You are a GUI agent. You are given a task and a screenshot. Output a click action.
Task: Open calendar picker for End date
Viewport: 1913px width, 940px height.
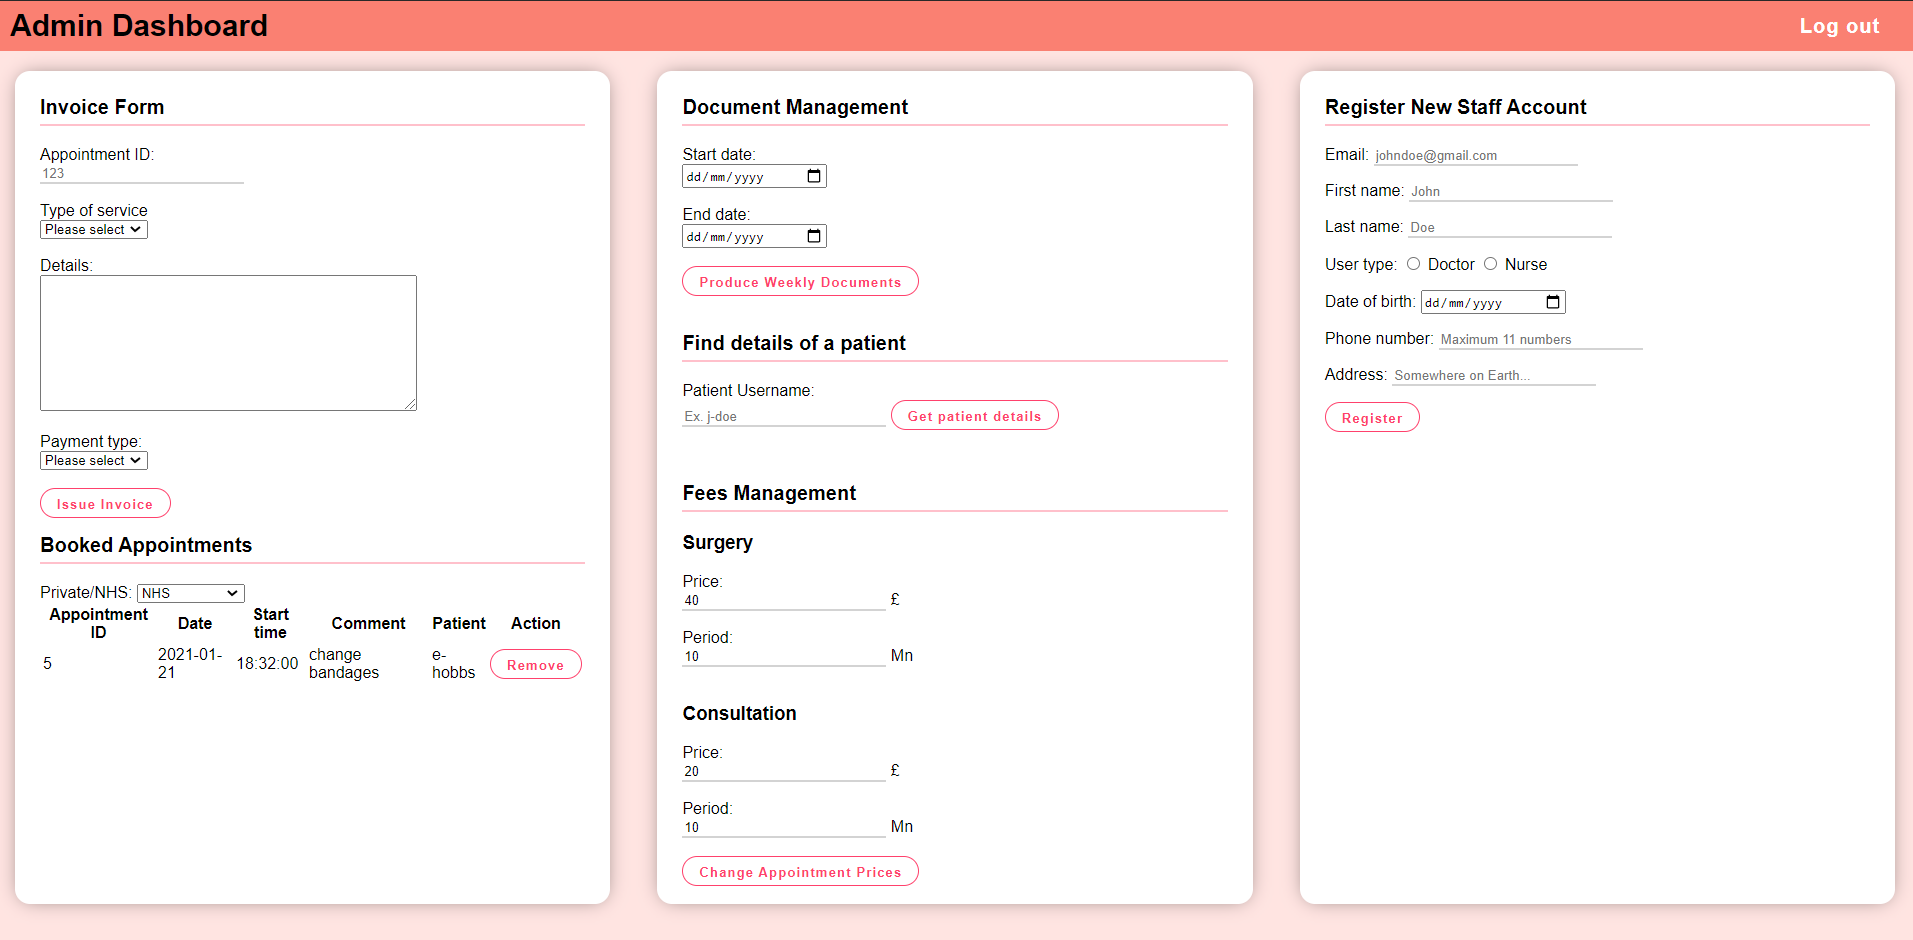pyautogui.click(x=814, y=237)
